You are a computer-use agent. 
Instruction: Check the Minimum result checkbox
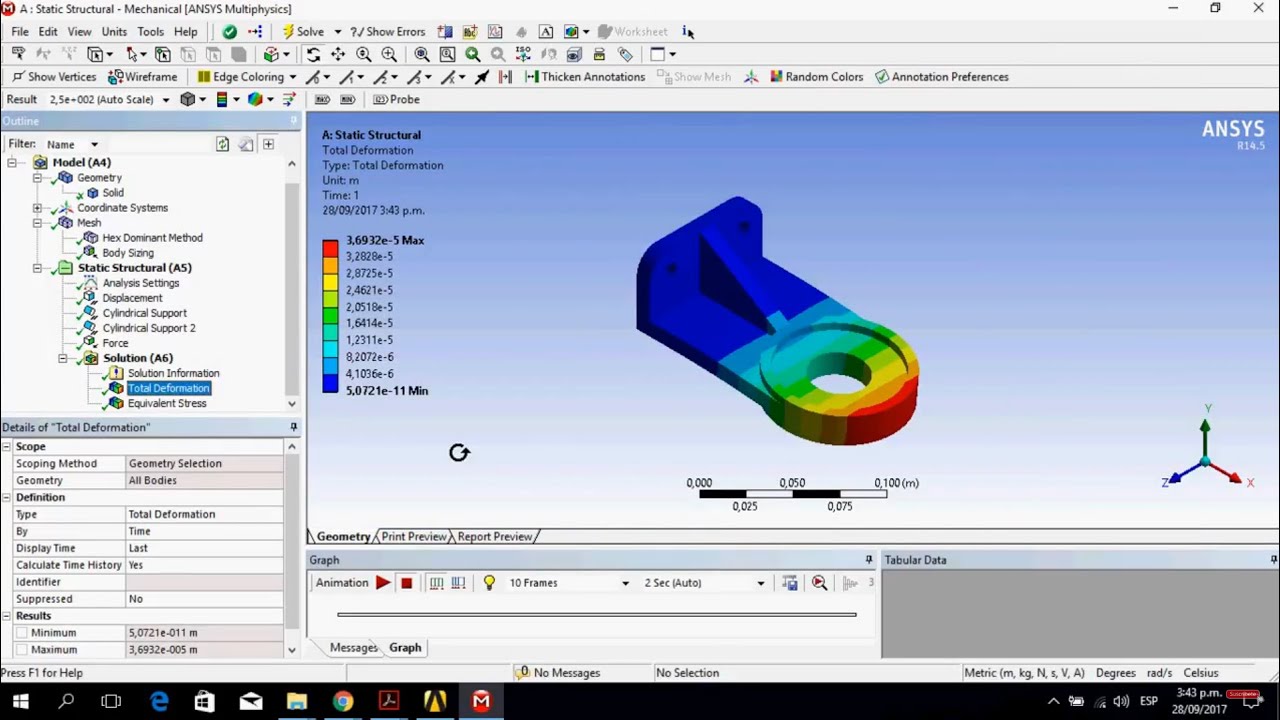22,633
